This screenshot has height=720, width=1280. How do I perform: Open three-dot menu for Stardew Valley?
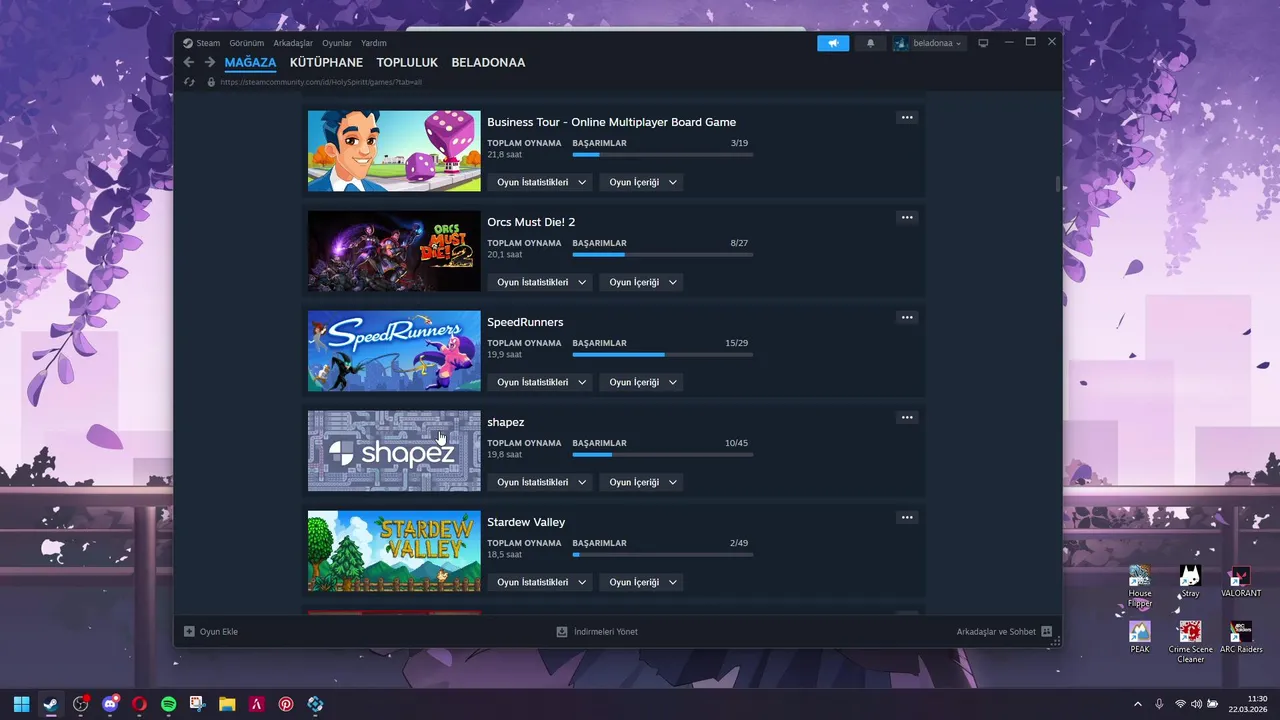907,517
